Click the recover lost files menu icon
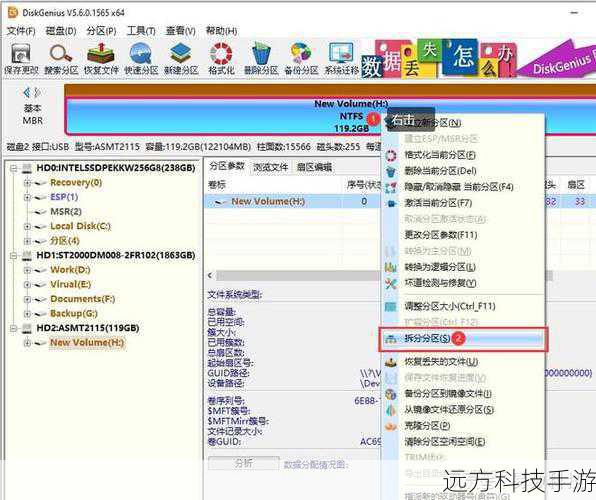 [391, 362]
